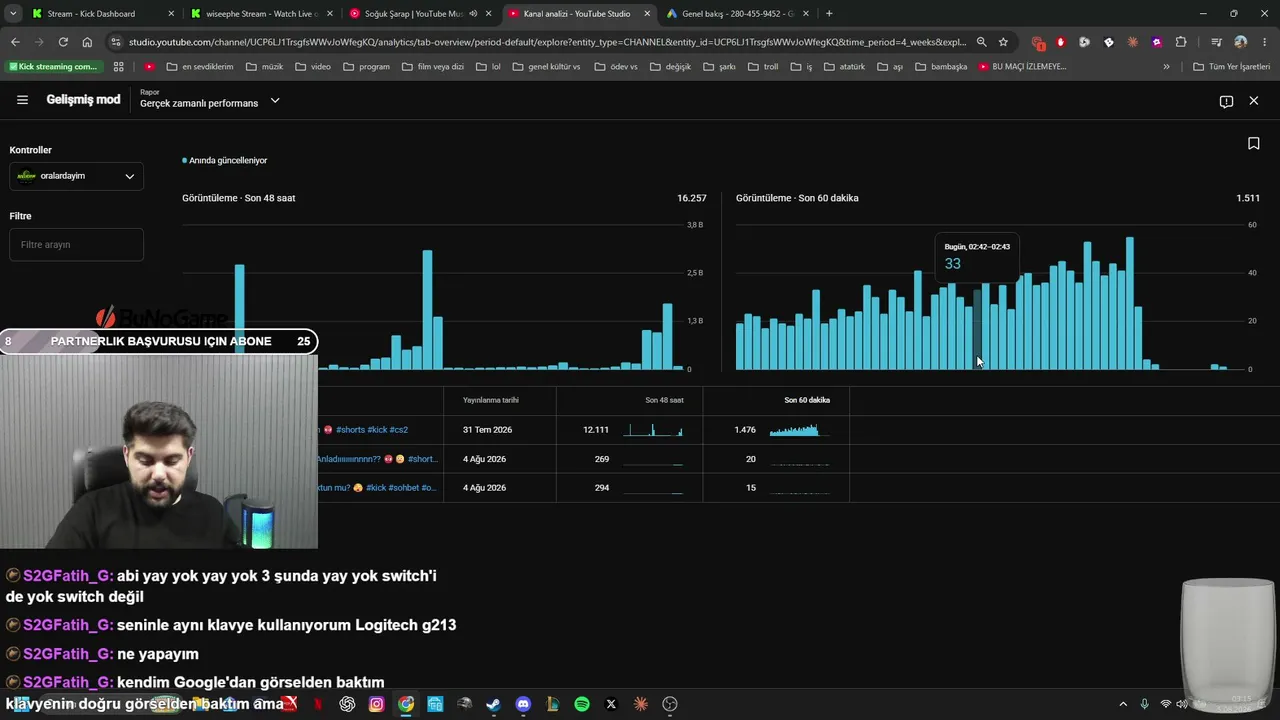Close the Gelişmiş mod analytics panel
Screen dimensions: 1280x720
[x=1254, y=101]
